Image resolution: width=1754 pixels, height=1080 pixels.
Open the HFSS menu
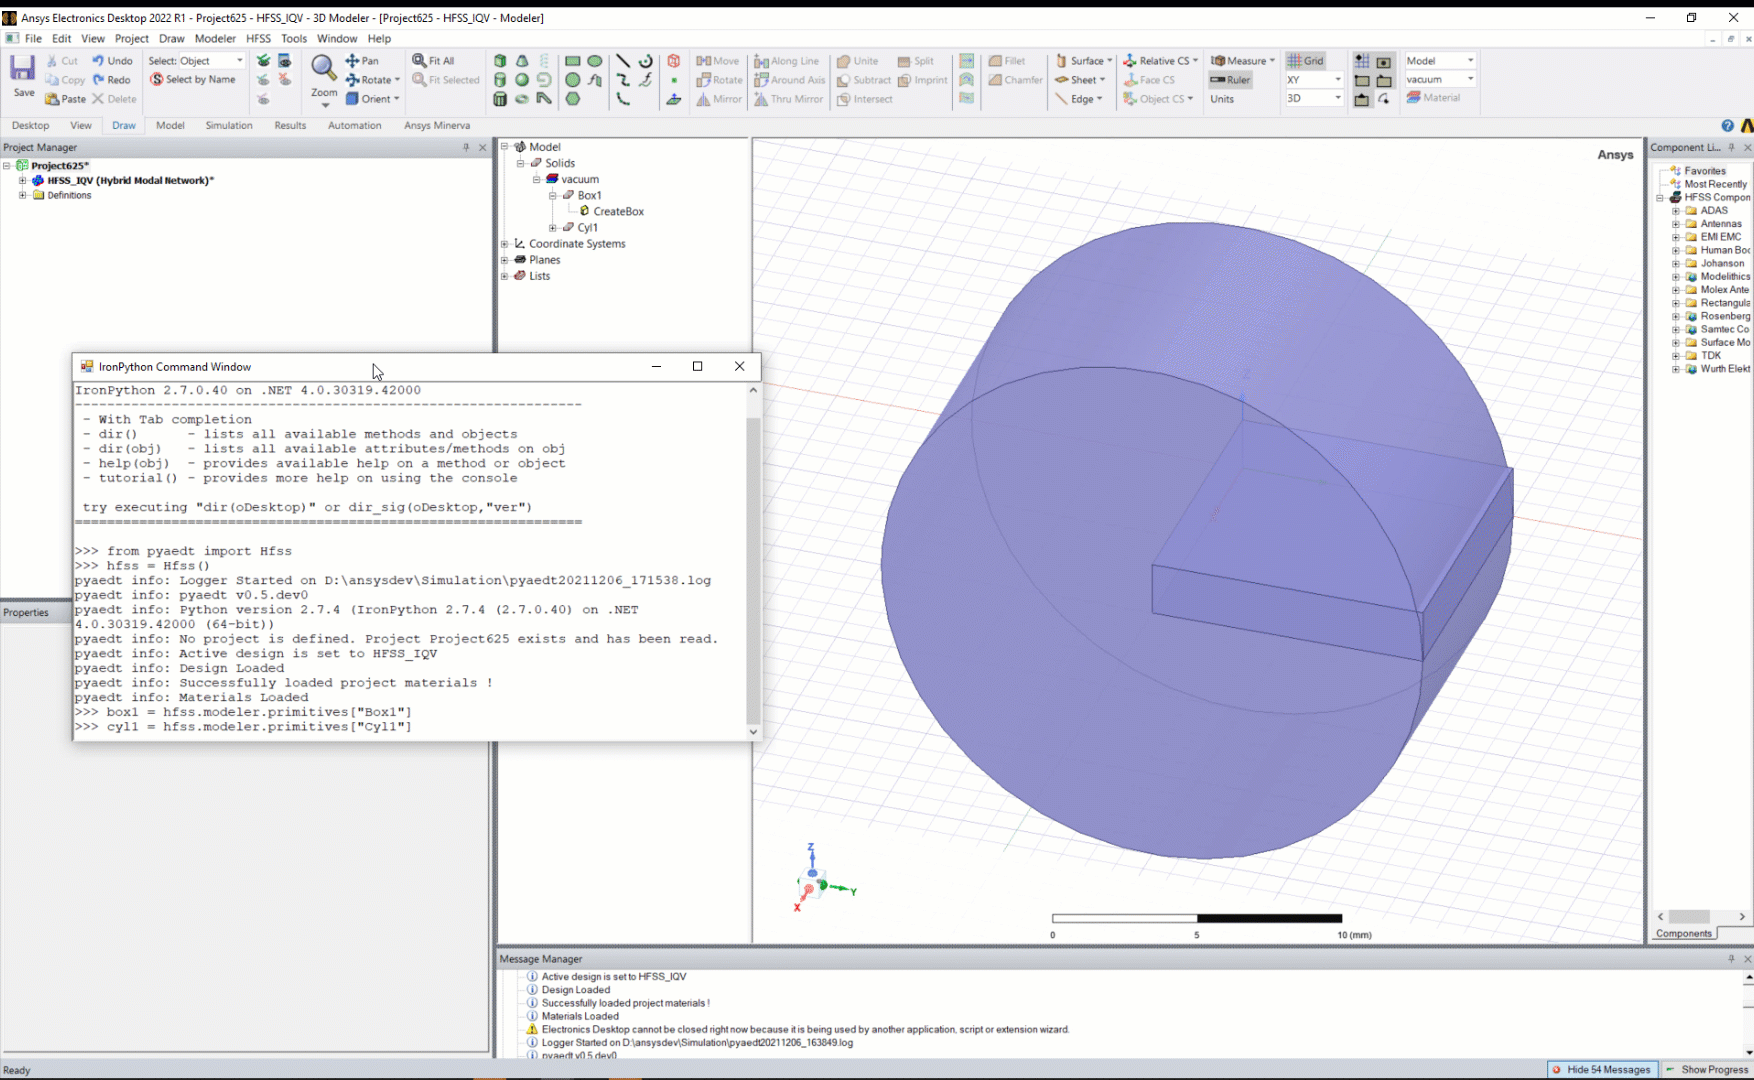(258, 38)
